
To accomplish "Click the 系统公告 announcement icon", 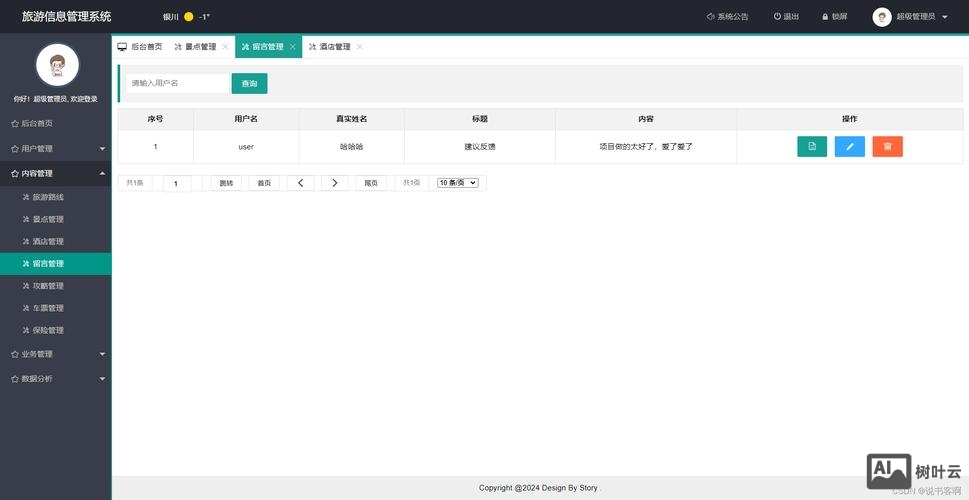I will (x=710, y=17).
